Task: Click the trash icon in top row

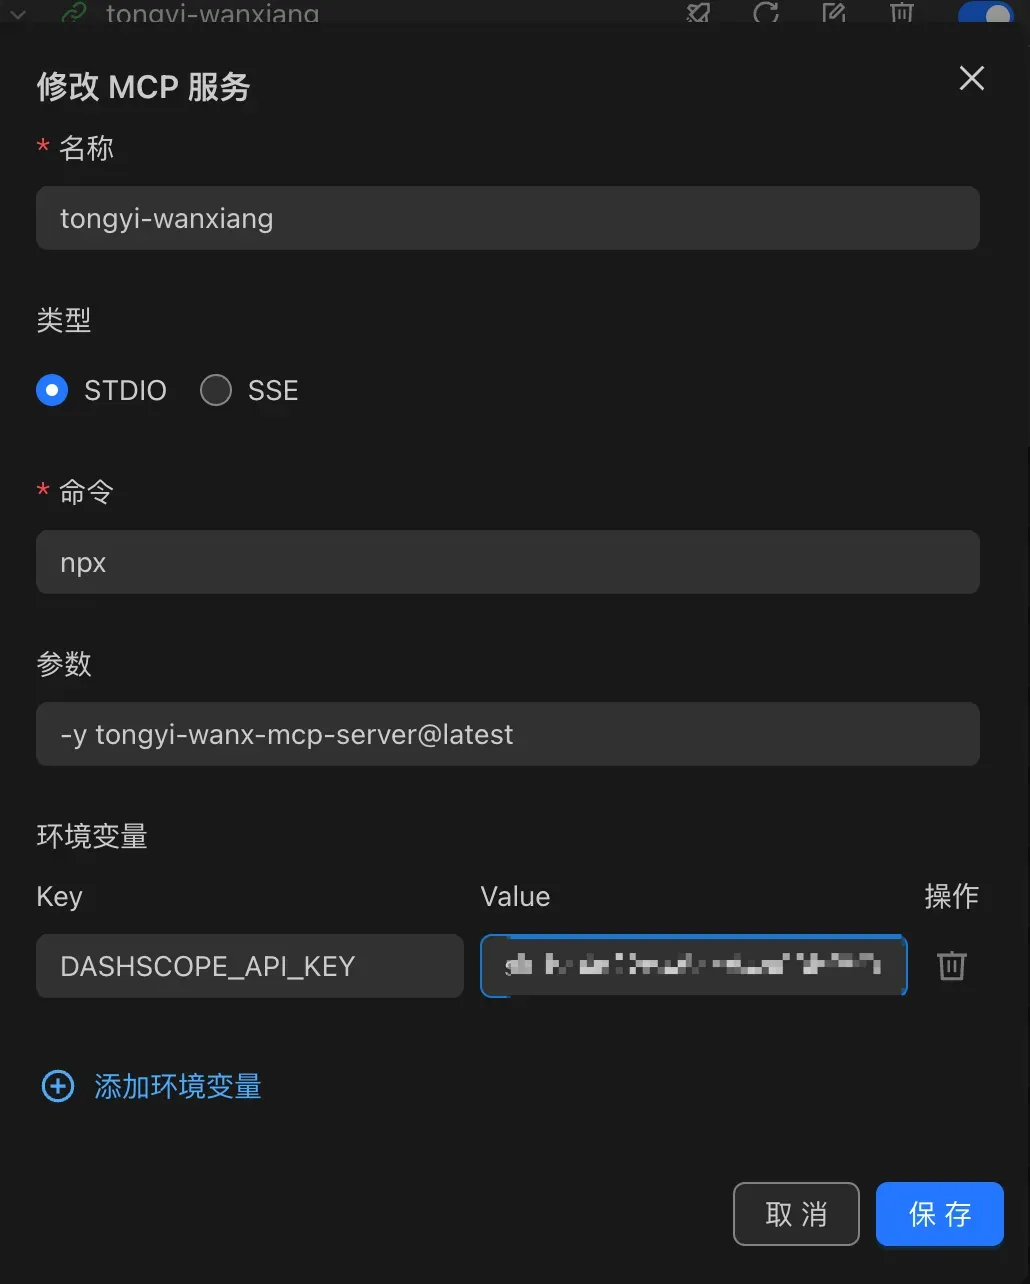Action: [x=902, y=12]
